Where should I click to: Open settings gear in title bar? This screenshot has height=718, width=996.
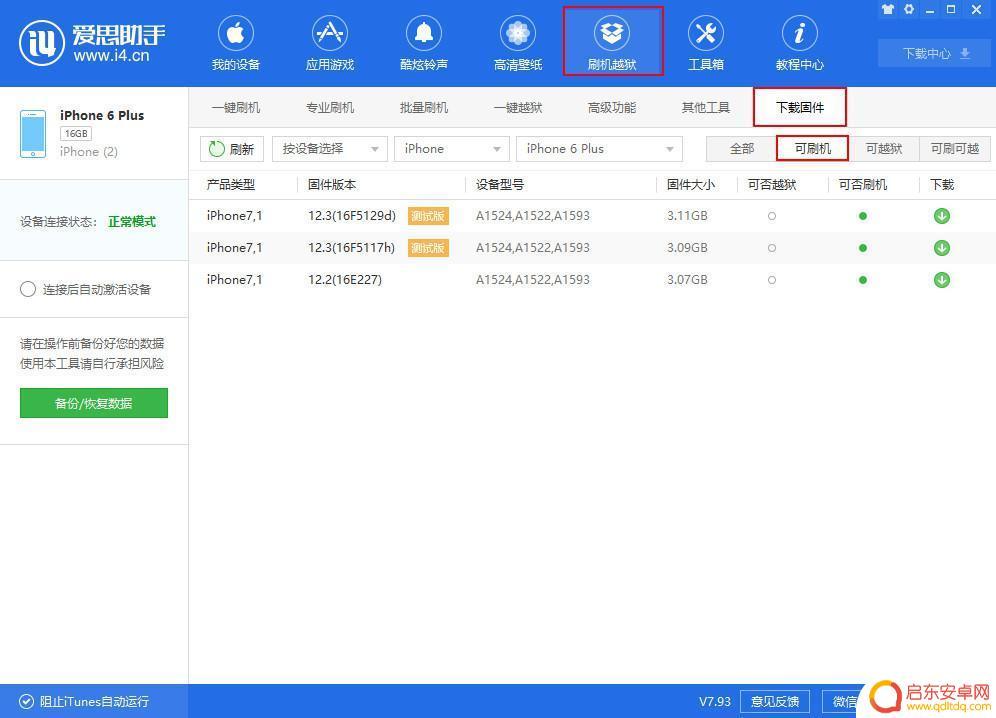click(x=909, y=10)
